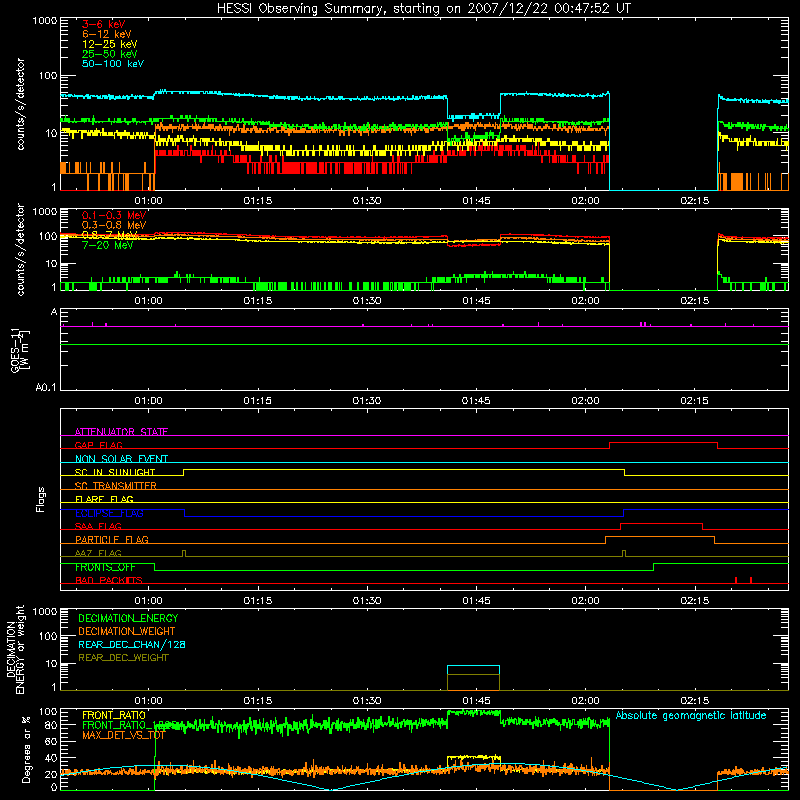Image resolution: width=800 pixels, height=800 pixels.
Task: Click the raised GAP_FLAG step after 02:00
Action: [x=663, y=443]
